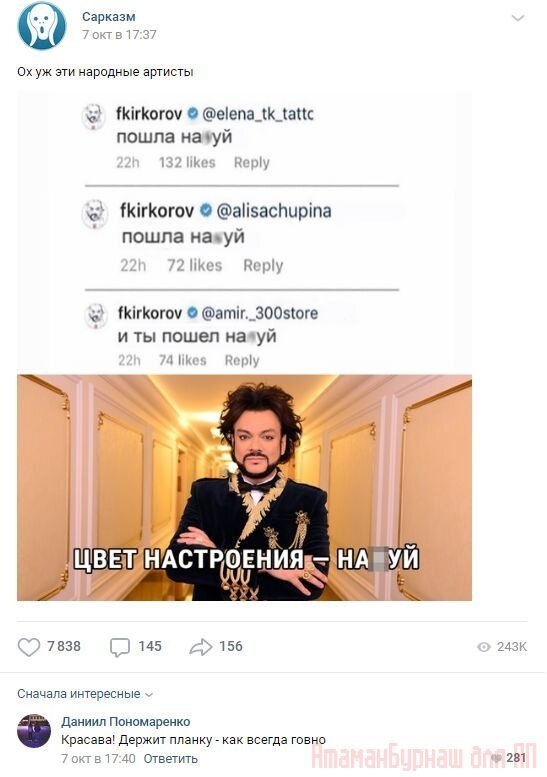Viewport: 547px width, 777px height.
Task: Click the comment timestamp 7 окт в 17:40
Action: (98, 758)
